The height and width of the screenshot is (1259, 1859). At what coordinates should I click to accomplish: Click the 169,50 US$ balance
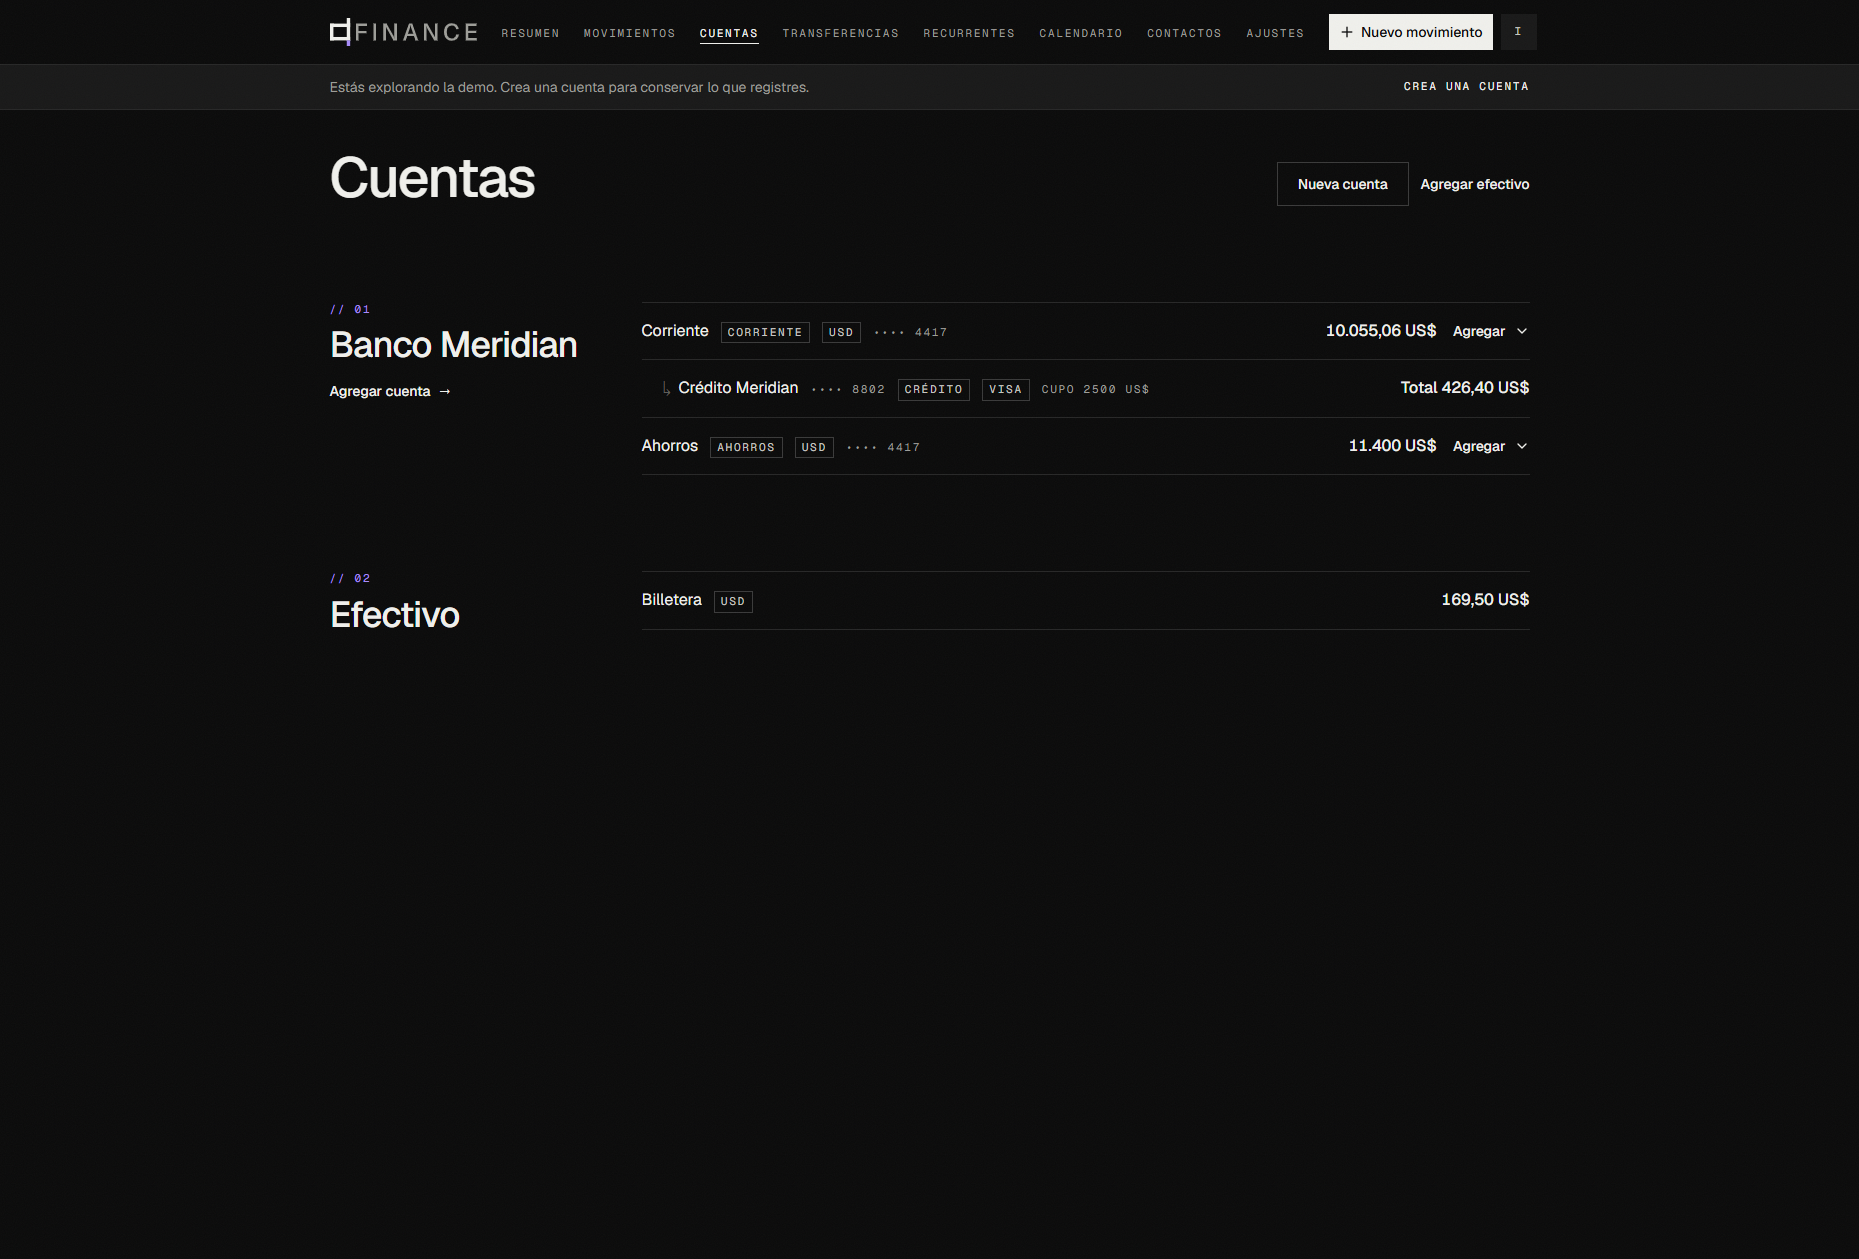[1485, 600]
